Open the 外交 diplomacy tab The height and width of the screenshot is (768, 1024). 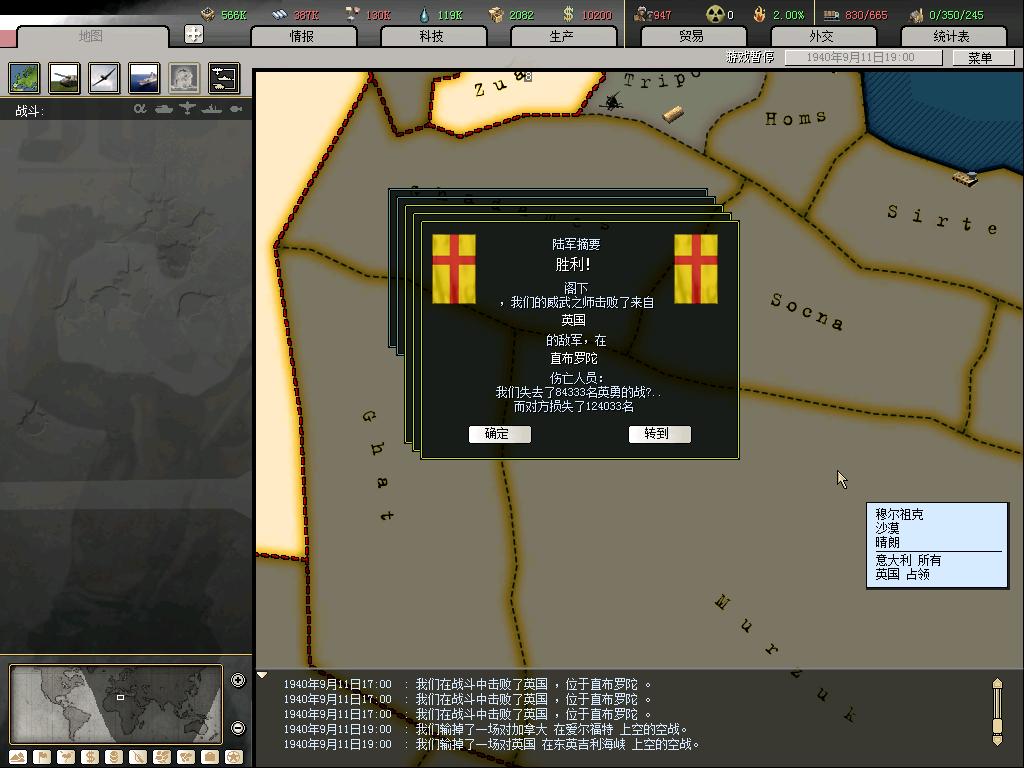[x=823, y=37]
